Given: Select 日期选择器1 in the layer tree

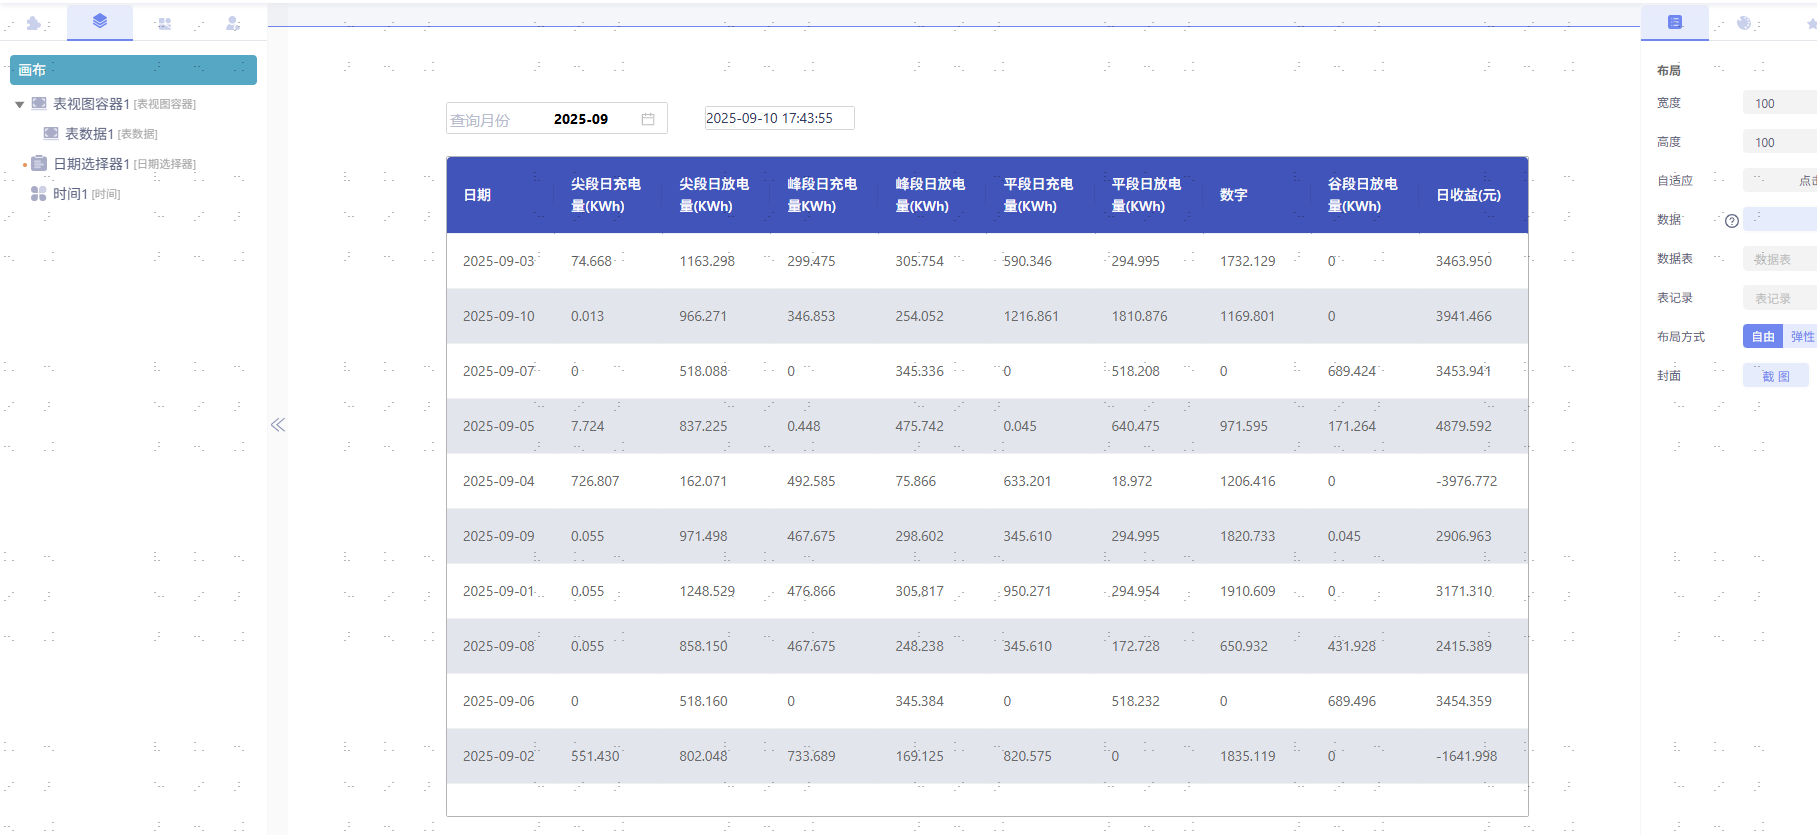Looking at the screenshot, I should point(91,164).
